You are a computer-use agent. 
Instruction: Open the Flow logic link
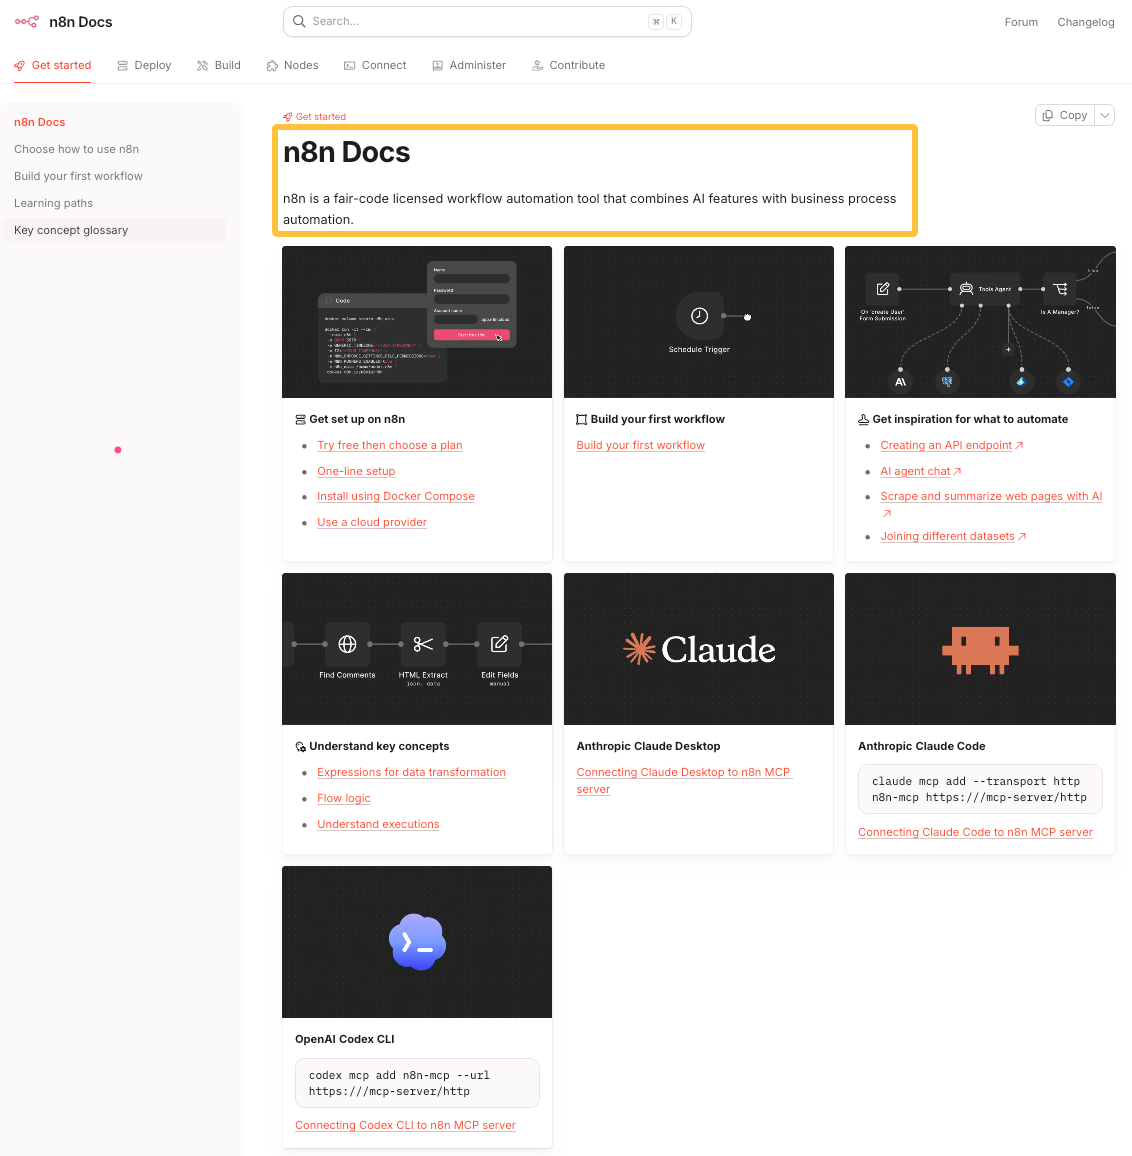point(344,798)
